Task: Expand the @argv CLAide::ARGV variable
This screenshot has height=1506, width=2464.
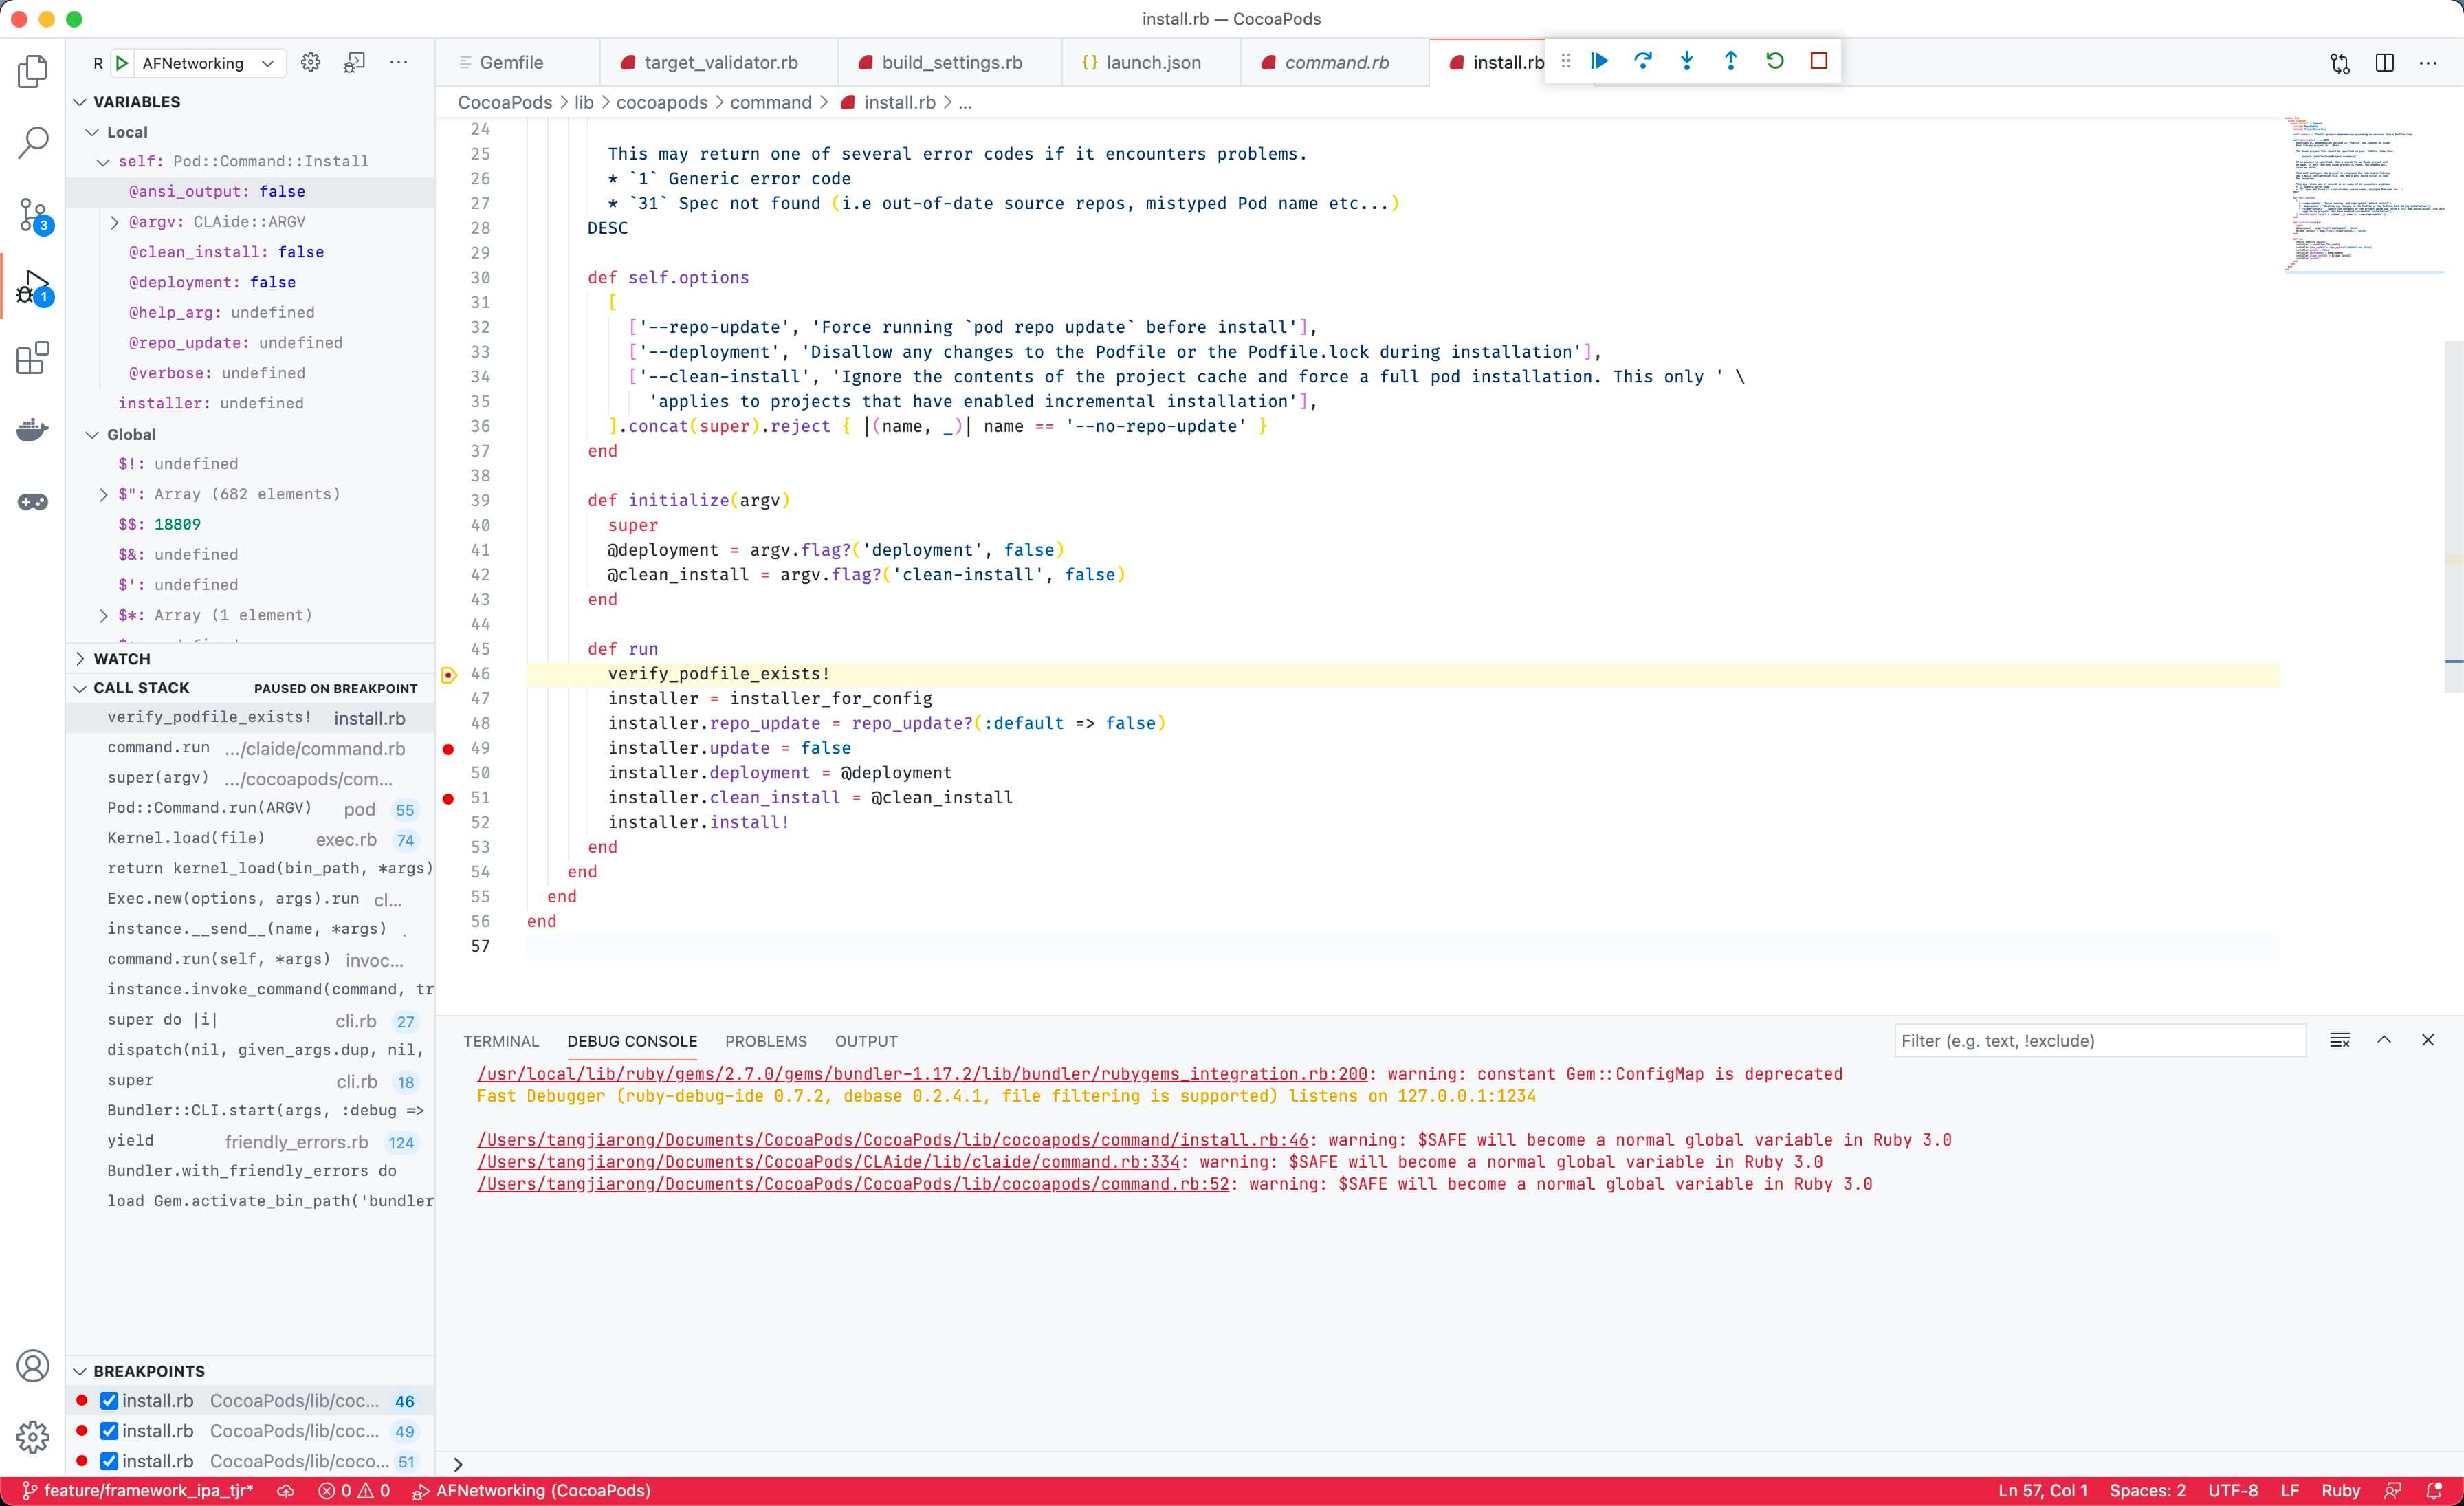Action: pyautogui.click(x=114, y=222)
